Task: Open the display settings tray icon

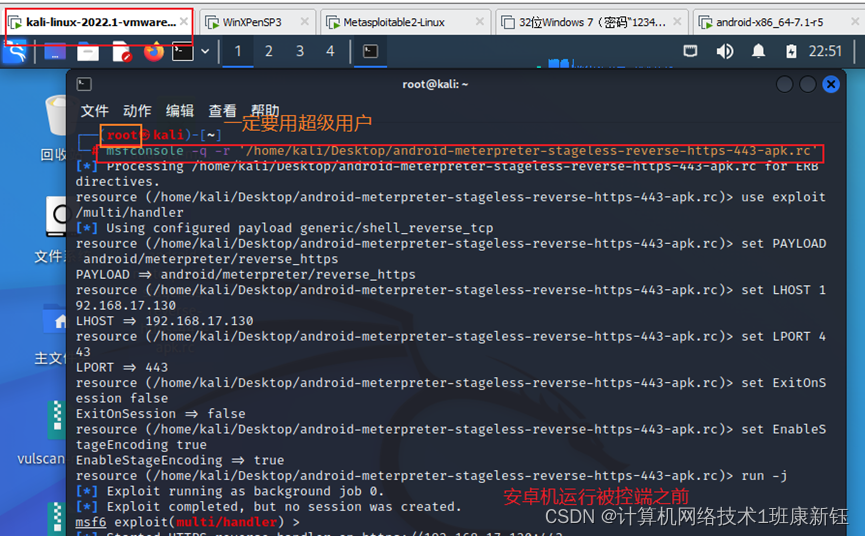Action: coord(690,51)
